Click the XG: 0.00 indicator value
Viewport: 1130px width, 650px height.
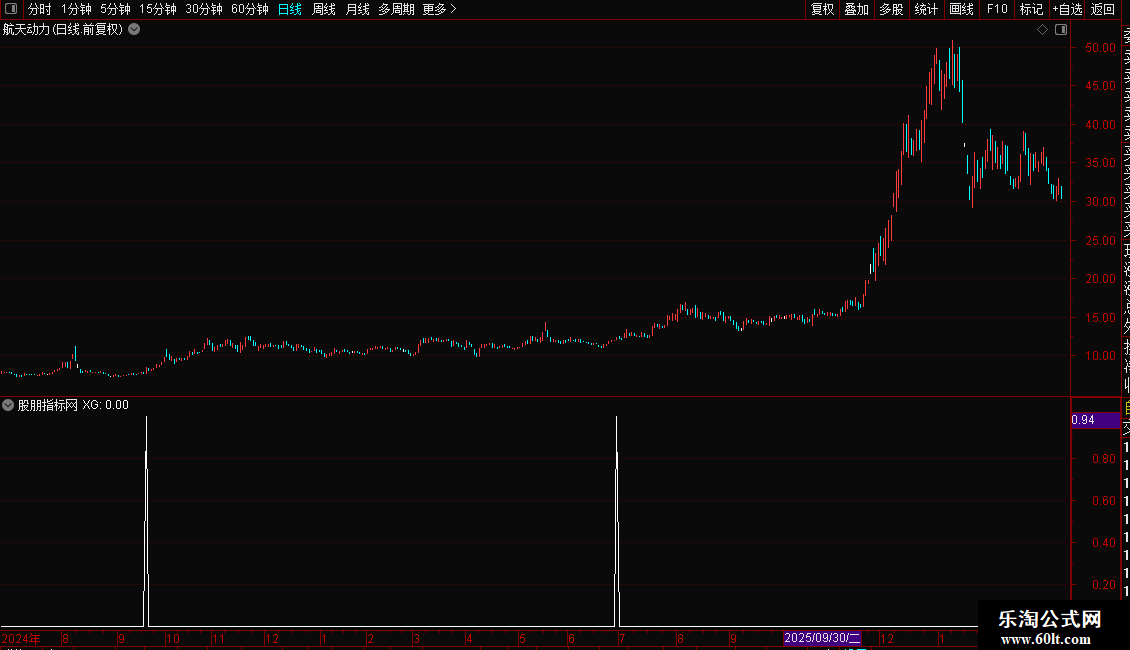105,405
